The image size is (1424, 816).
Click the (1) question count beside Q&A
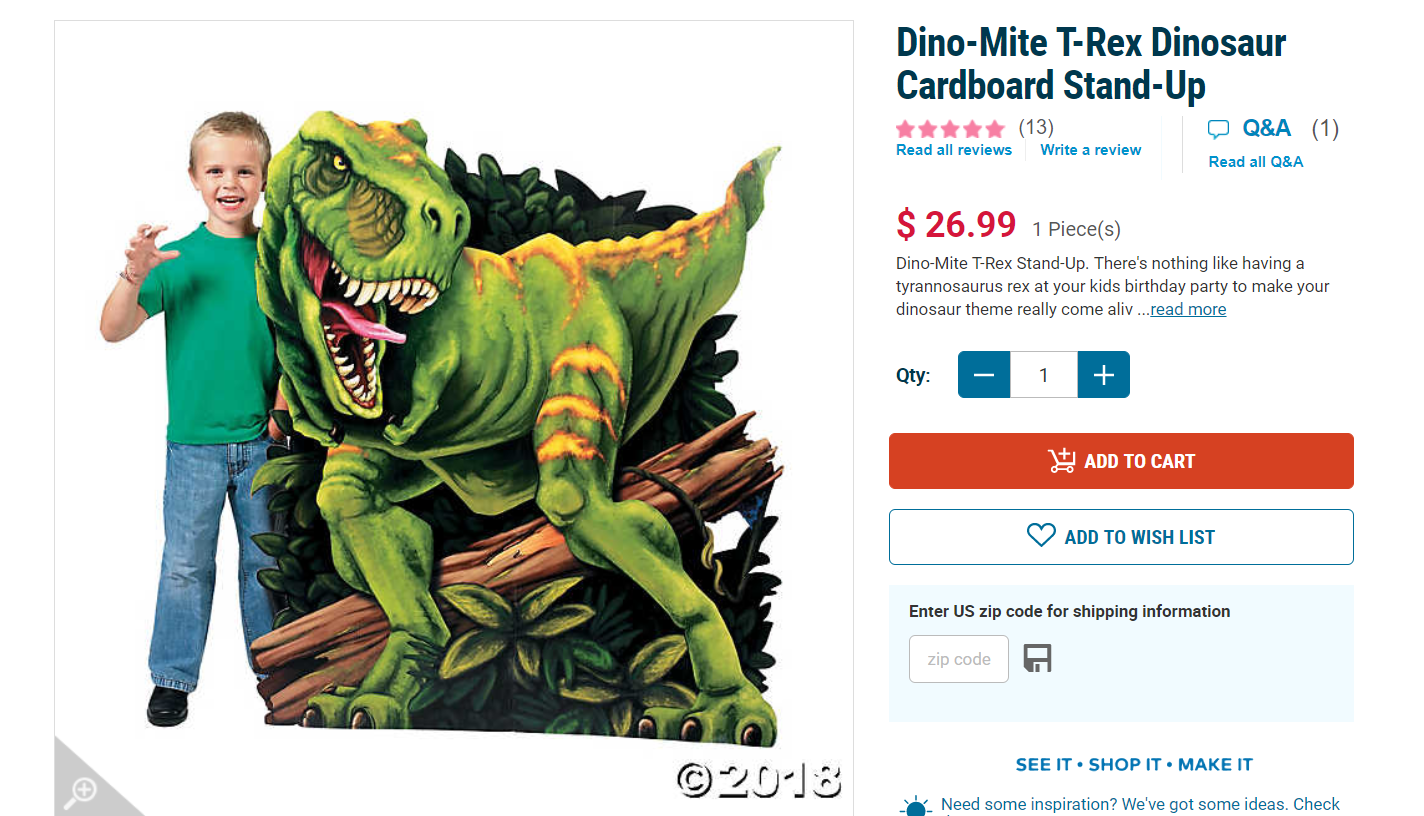click(1324, 128)
